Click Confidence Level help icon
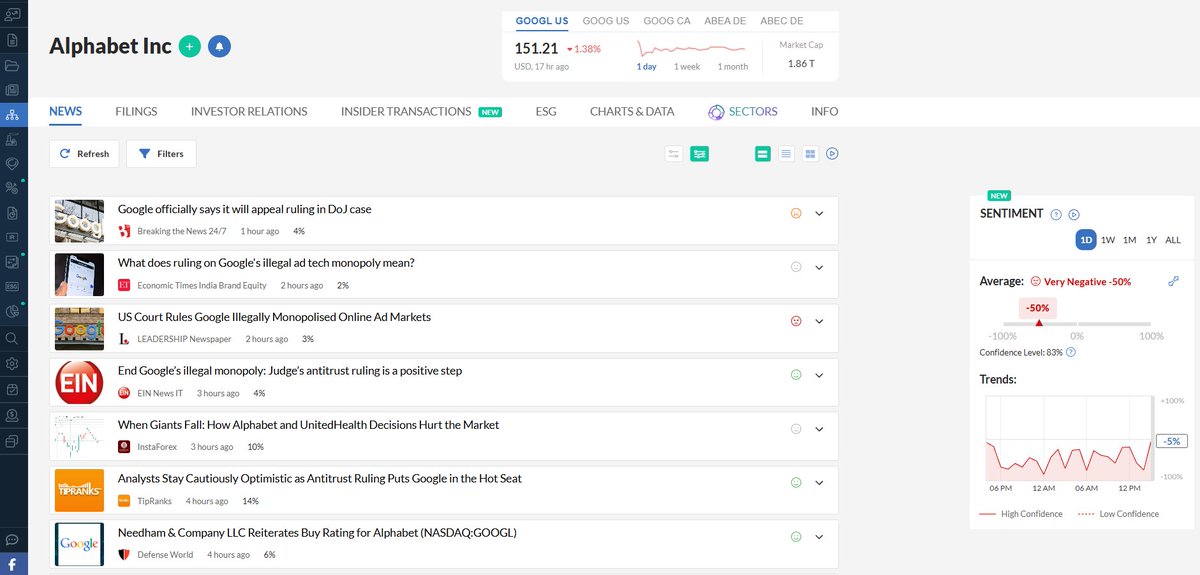This screenshot has width=1200, height=575. (x=1071, y=352)
